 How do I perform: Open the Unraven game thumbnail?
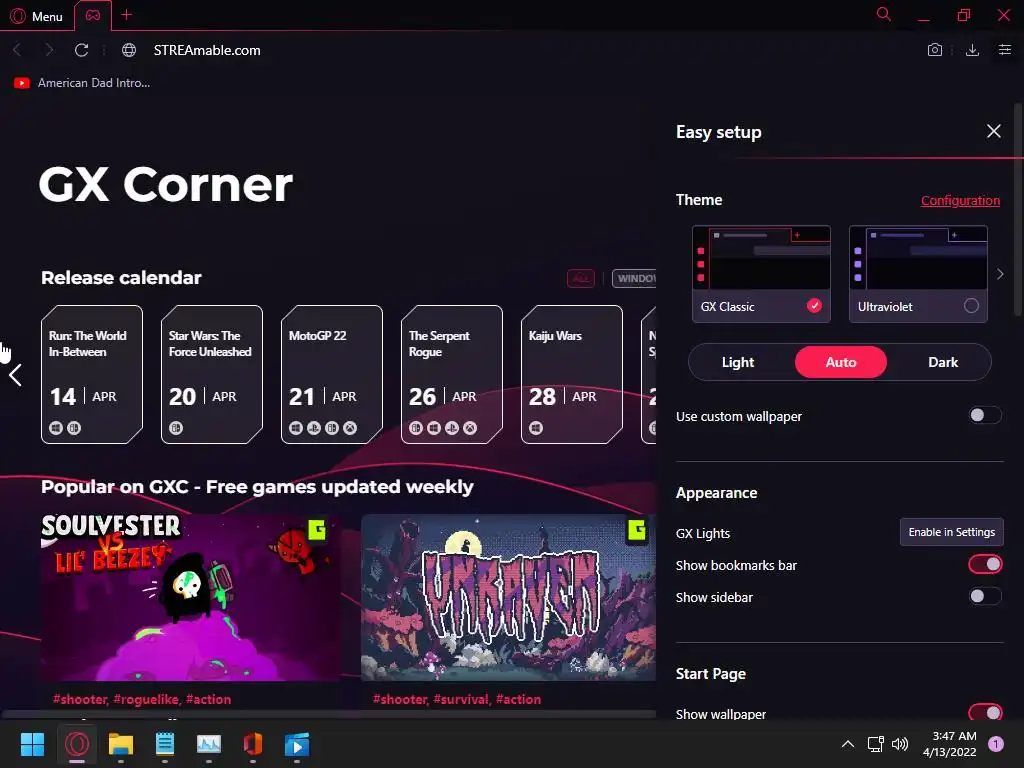point(509,598)
